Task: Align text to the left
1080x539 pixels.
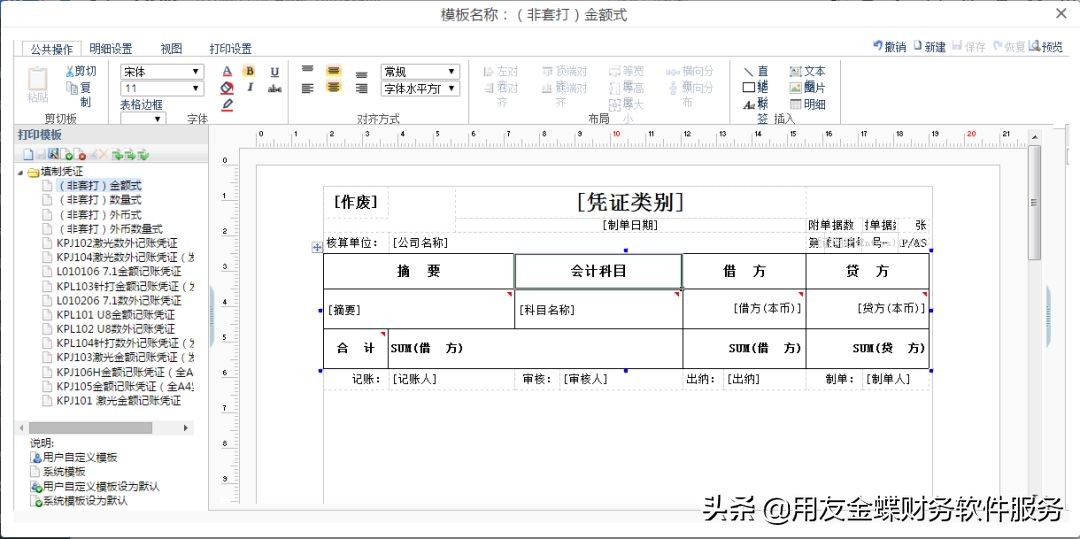Action: [308, 88]
